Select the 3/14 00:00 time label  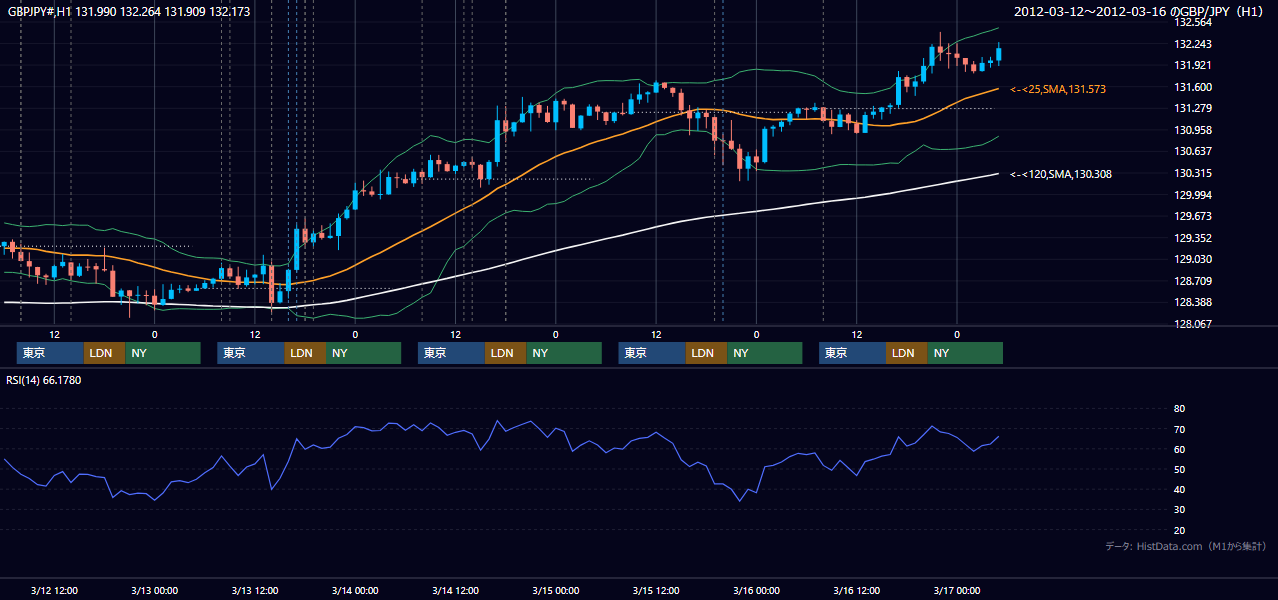[x=355, y=590]
